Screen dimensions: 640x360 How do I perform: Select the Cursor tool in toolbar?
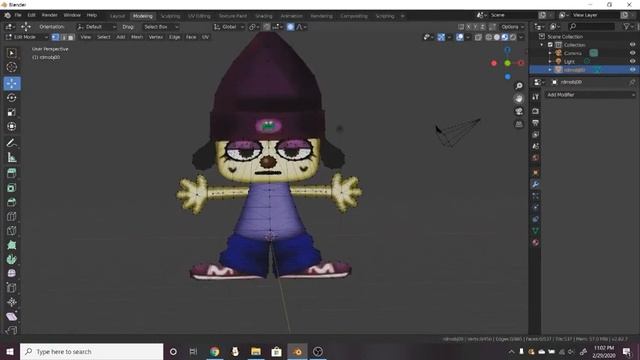[x=11, y=67]
